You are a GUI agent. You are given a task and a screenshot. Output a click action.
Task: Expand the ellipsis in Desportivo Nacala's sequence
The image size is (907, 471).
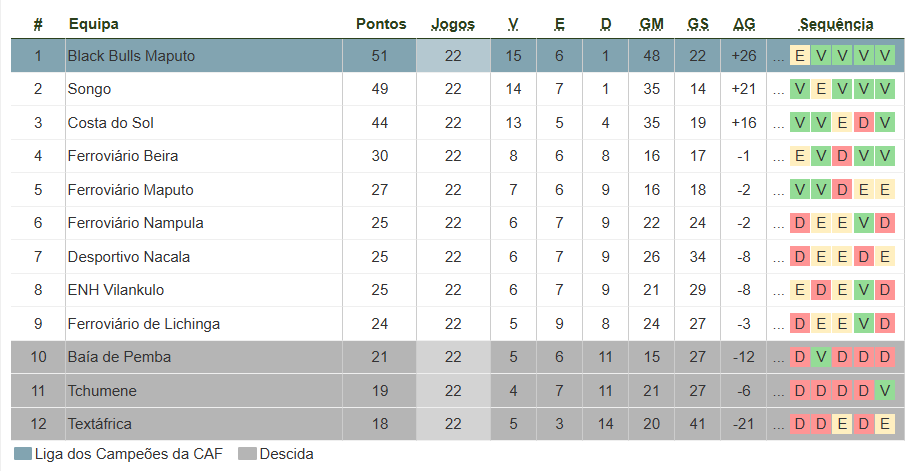[778, 257]
